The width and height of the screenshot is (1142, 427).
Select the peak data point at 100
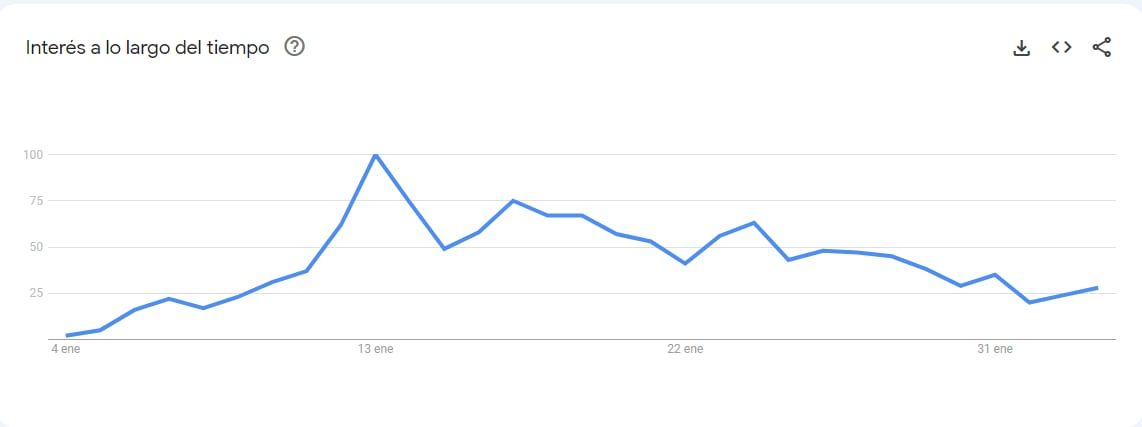point(375,154)
